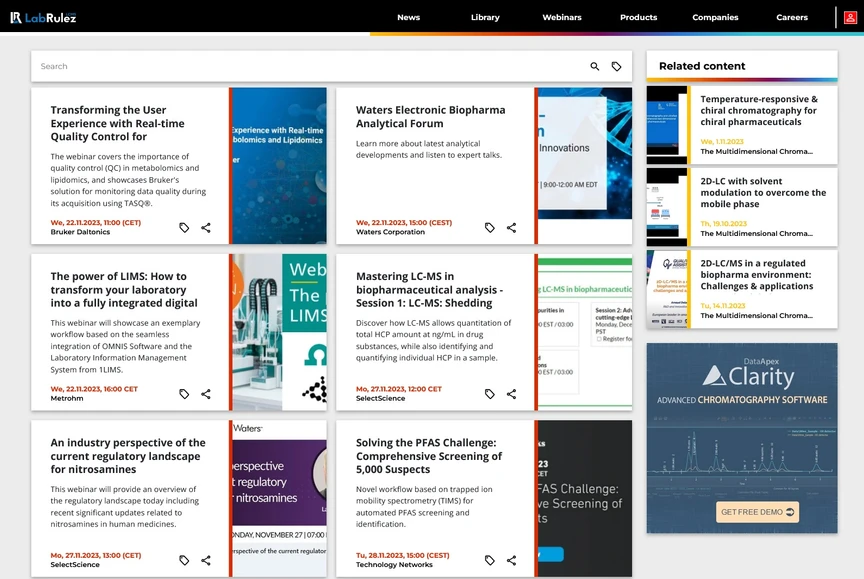
Task: Open the user account icon
Action: tap(850, 18)
